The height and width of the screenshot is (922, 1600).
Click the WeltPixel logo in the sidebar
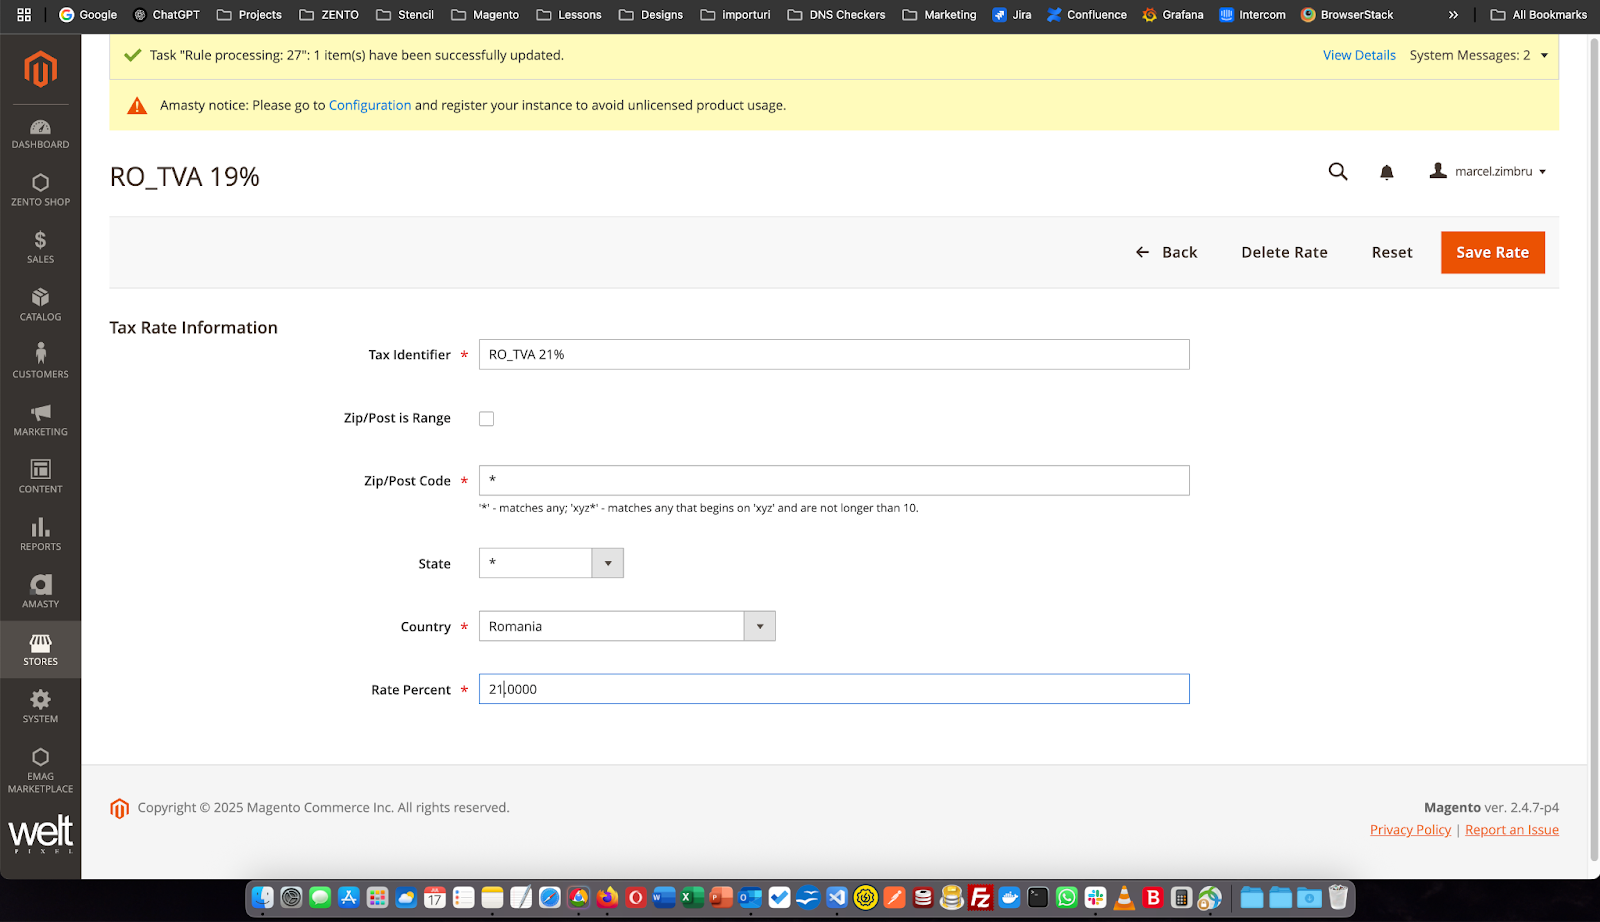(40, 834)
